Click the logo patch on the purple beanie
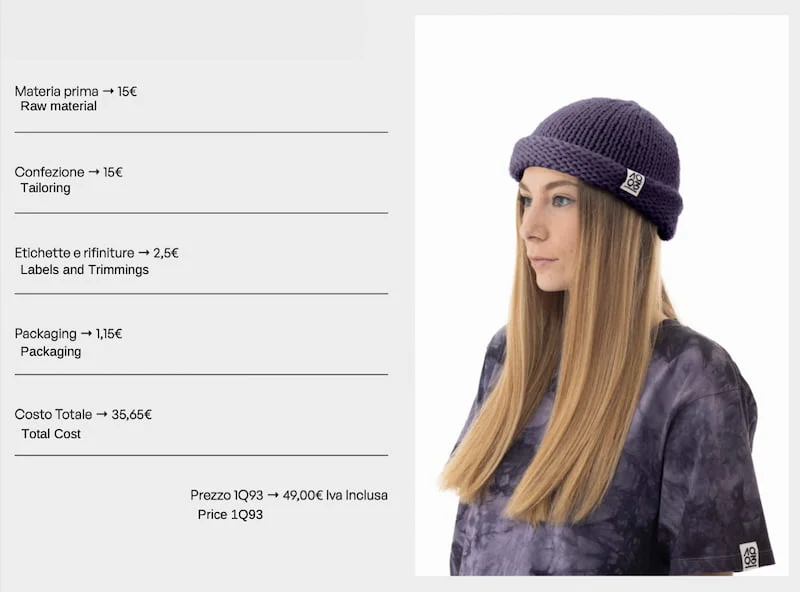The height and width of the screenshot is (592, 800). [x=633, y=182]
